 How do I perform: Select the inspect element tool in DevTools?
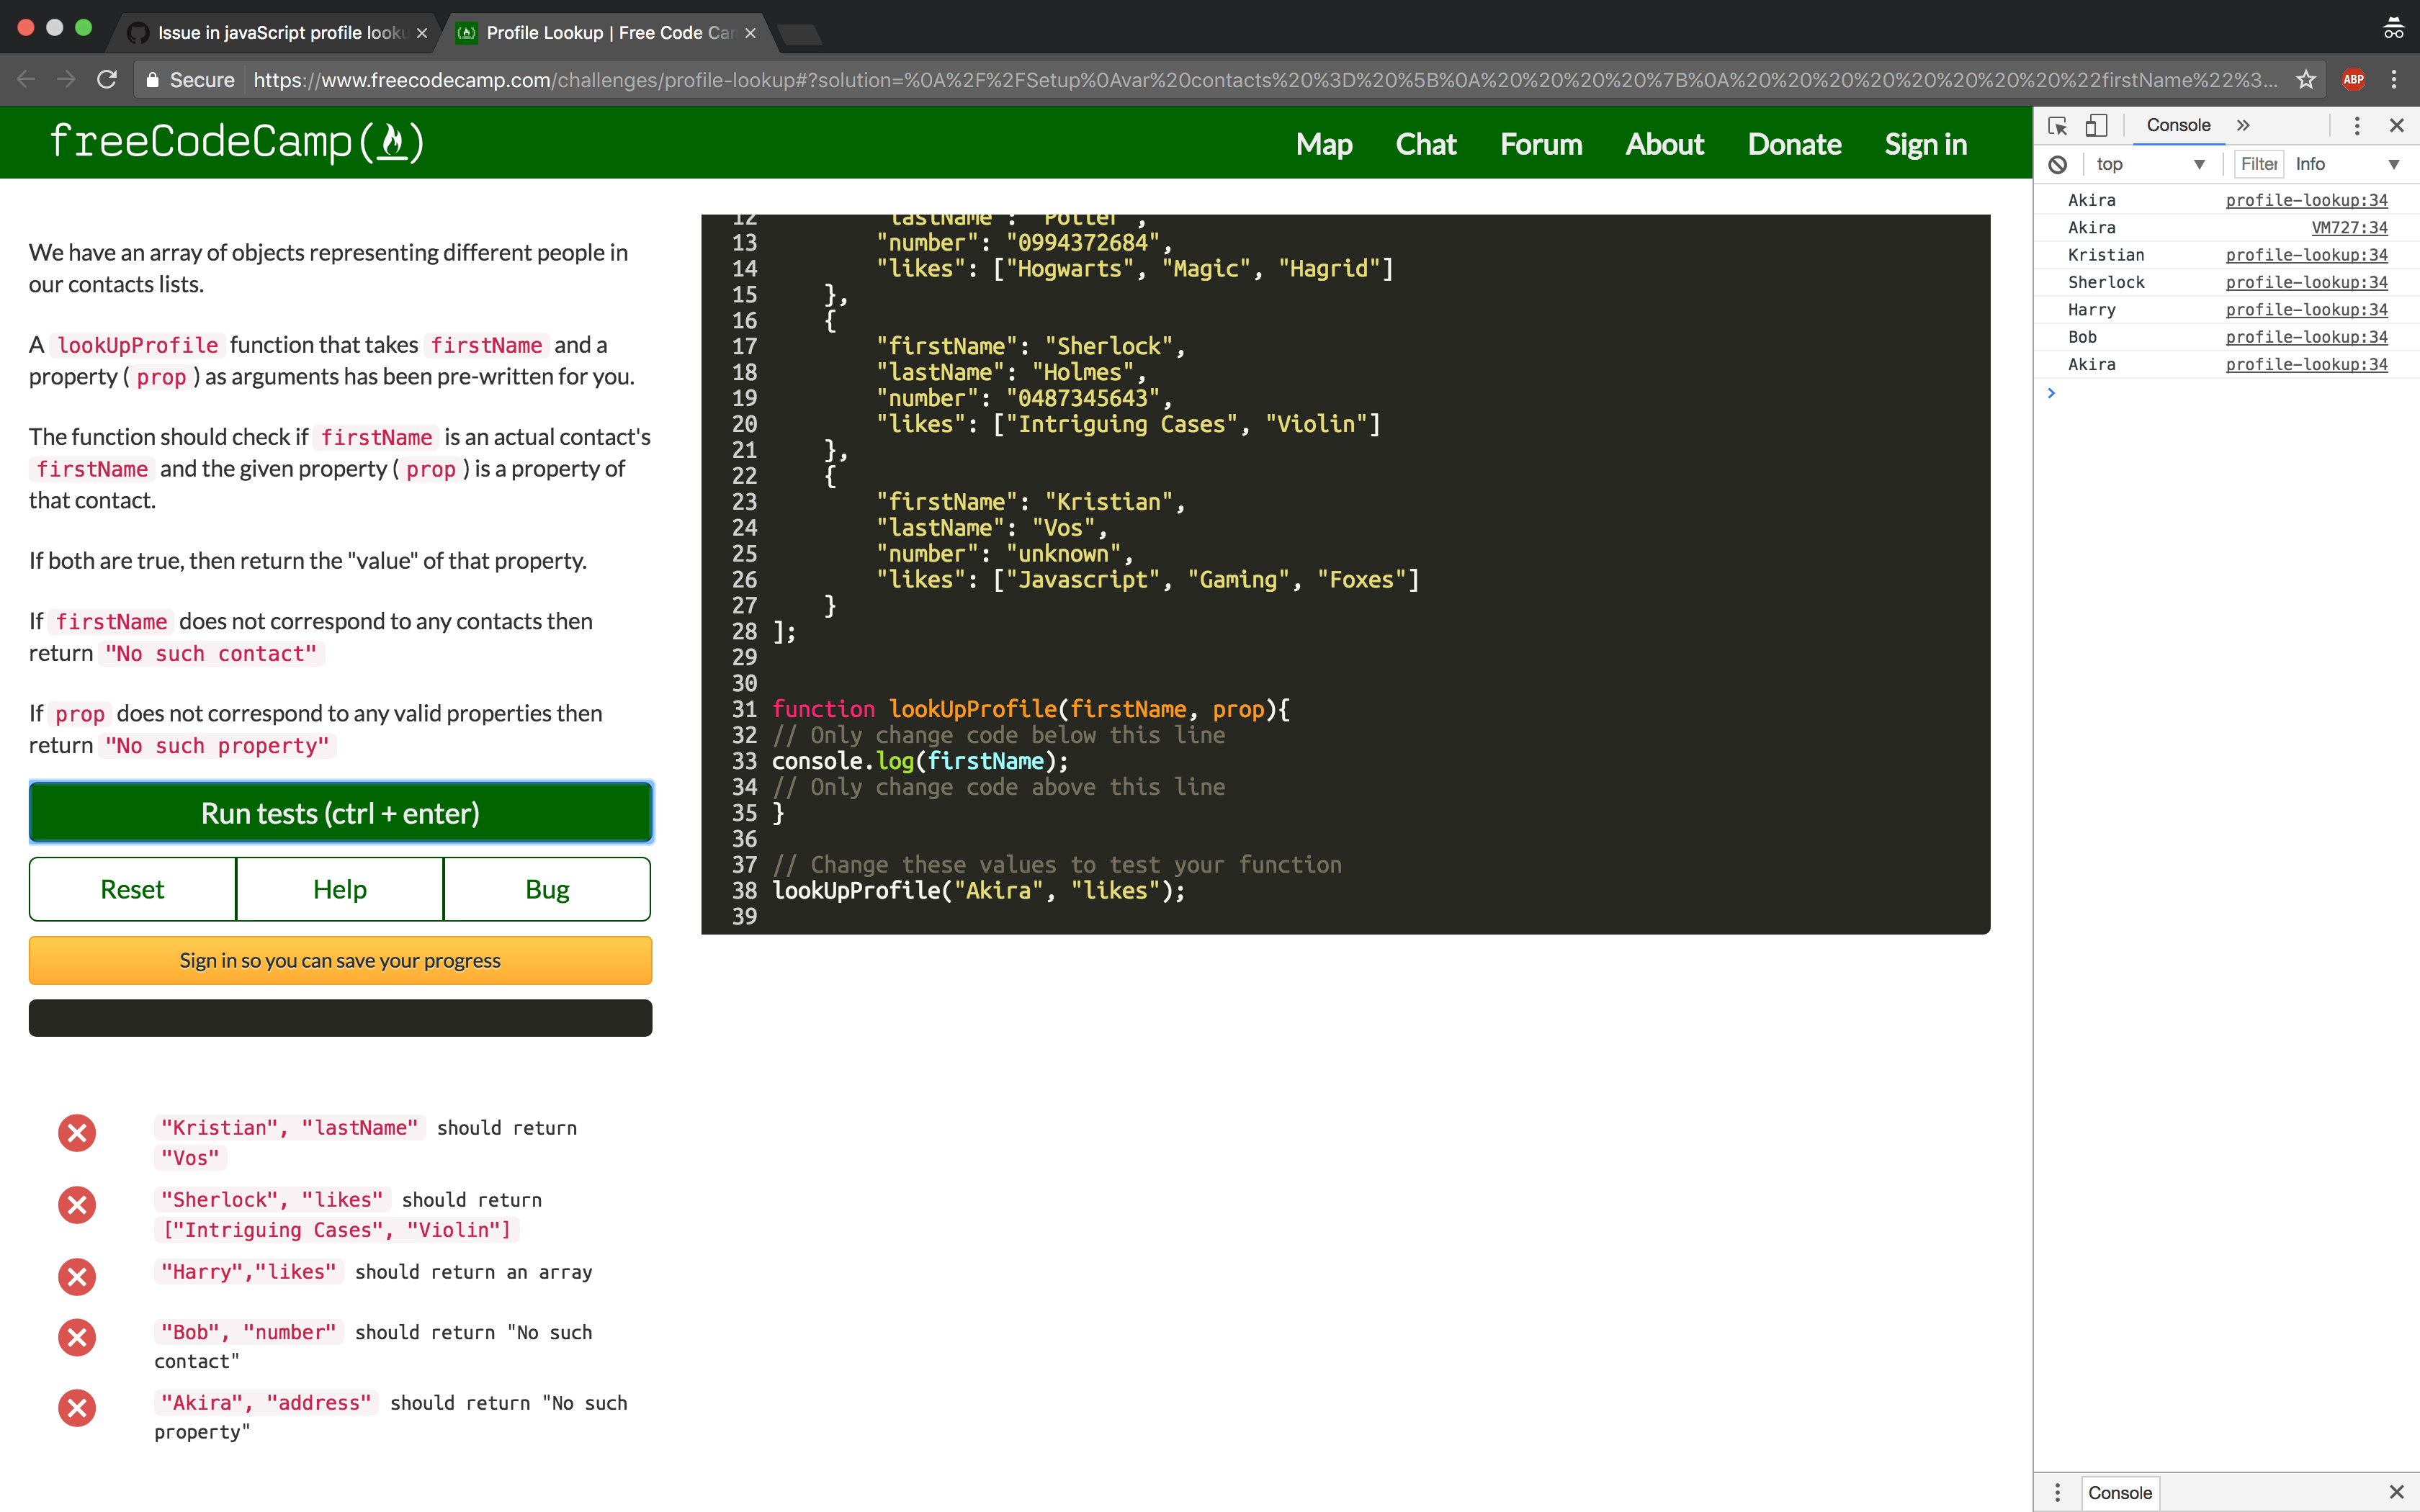click(x=2057, y=125)
